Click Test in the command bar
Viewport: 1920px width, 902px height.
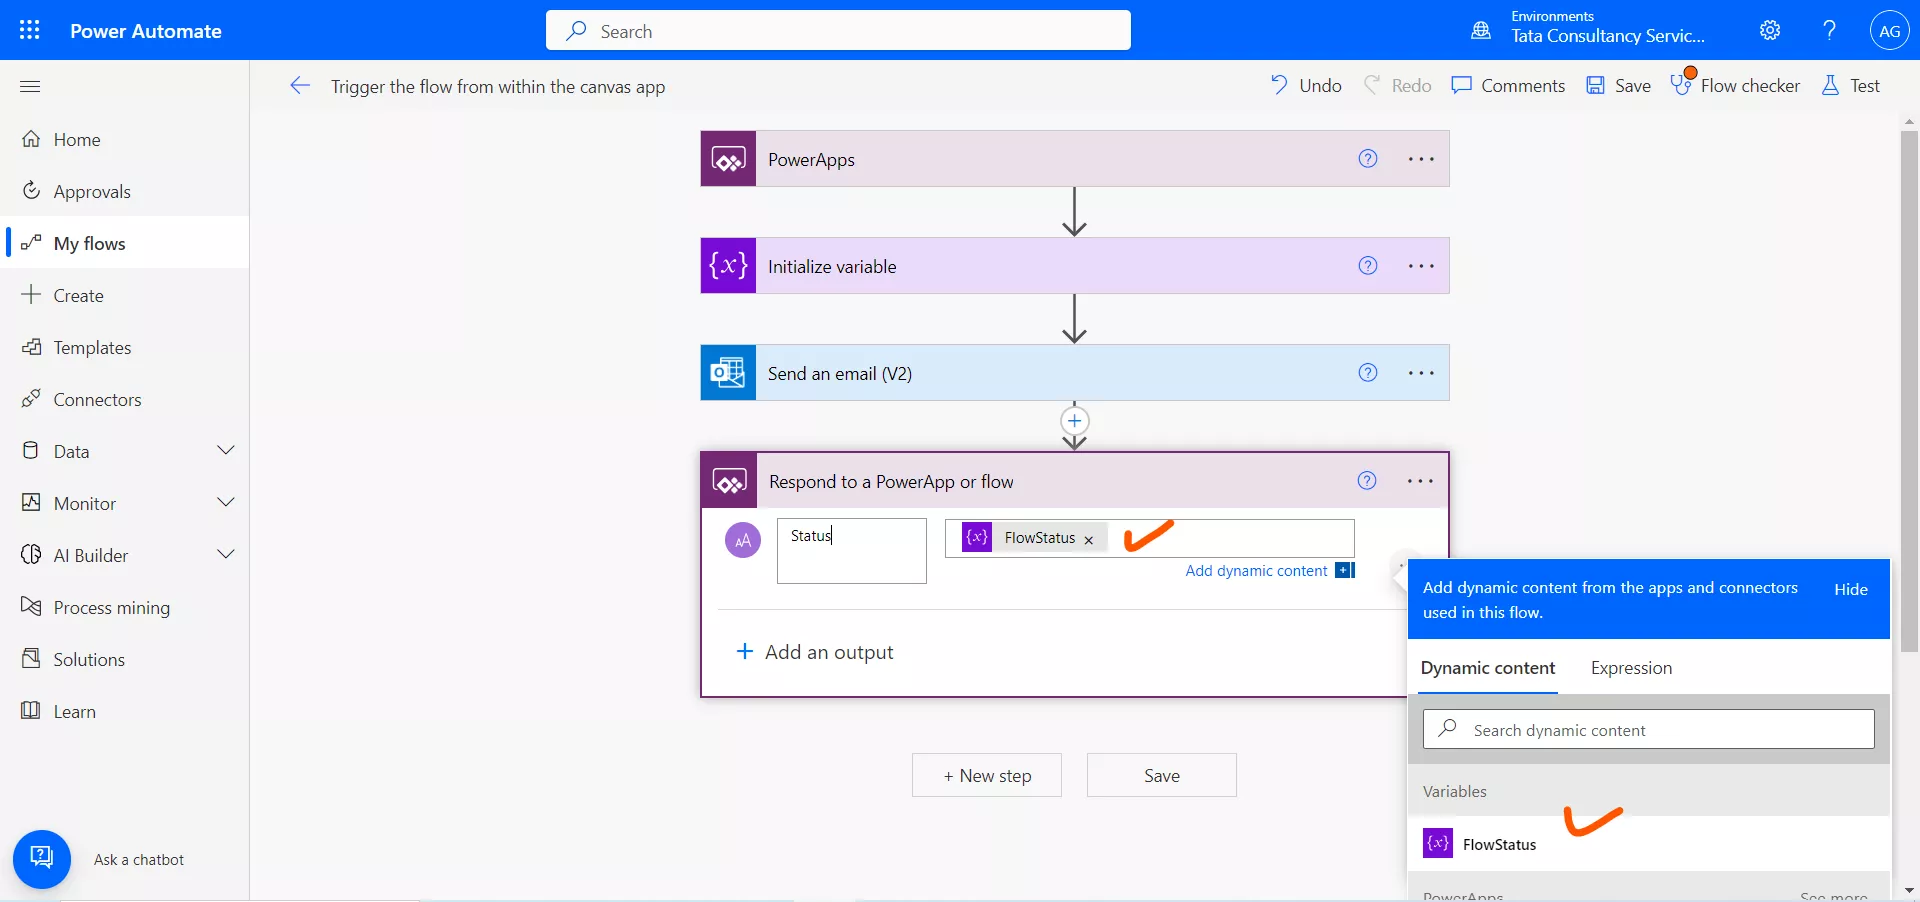tap(1851, 86)
